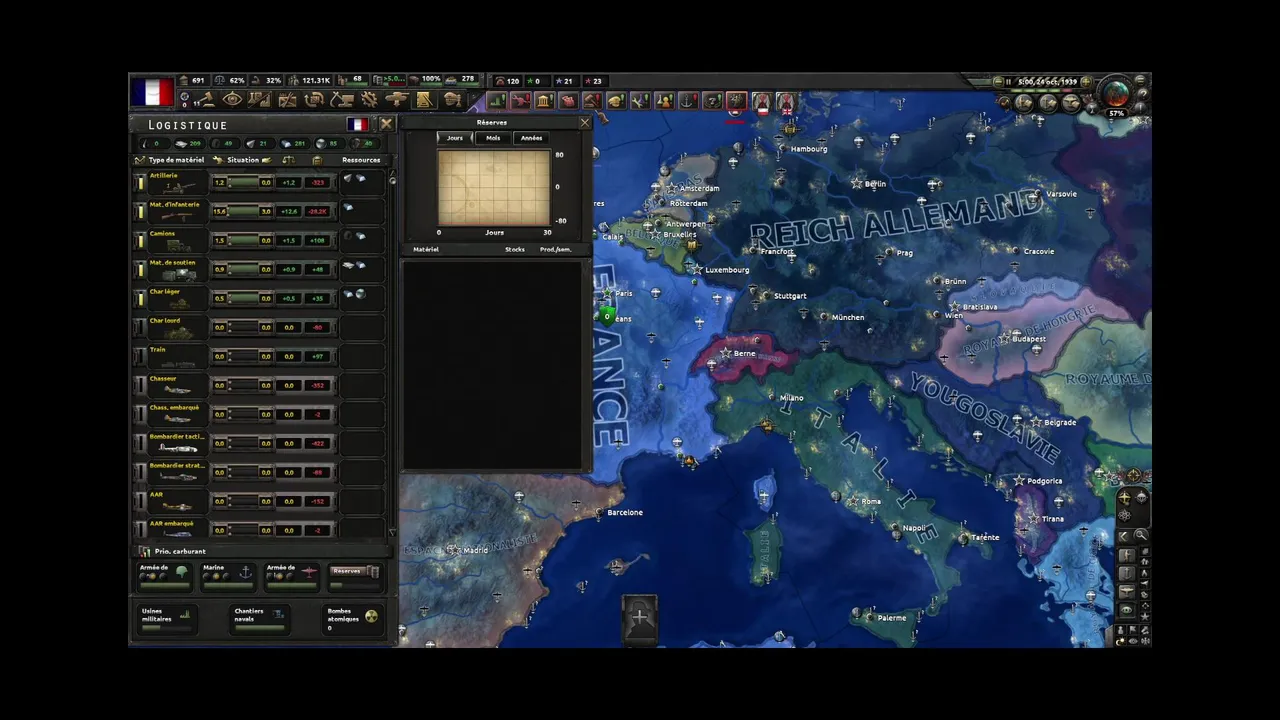This screenshot has width=1280, height=720.
Task: Click the France flag in Logistique header
Action: (357, 125)
